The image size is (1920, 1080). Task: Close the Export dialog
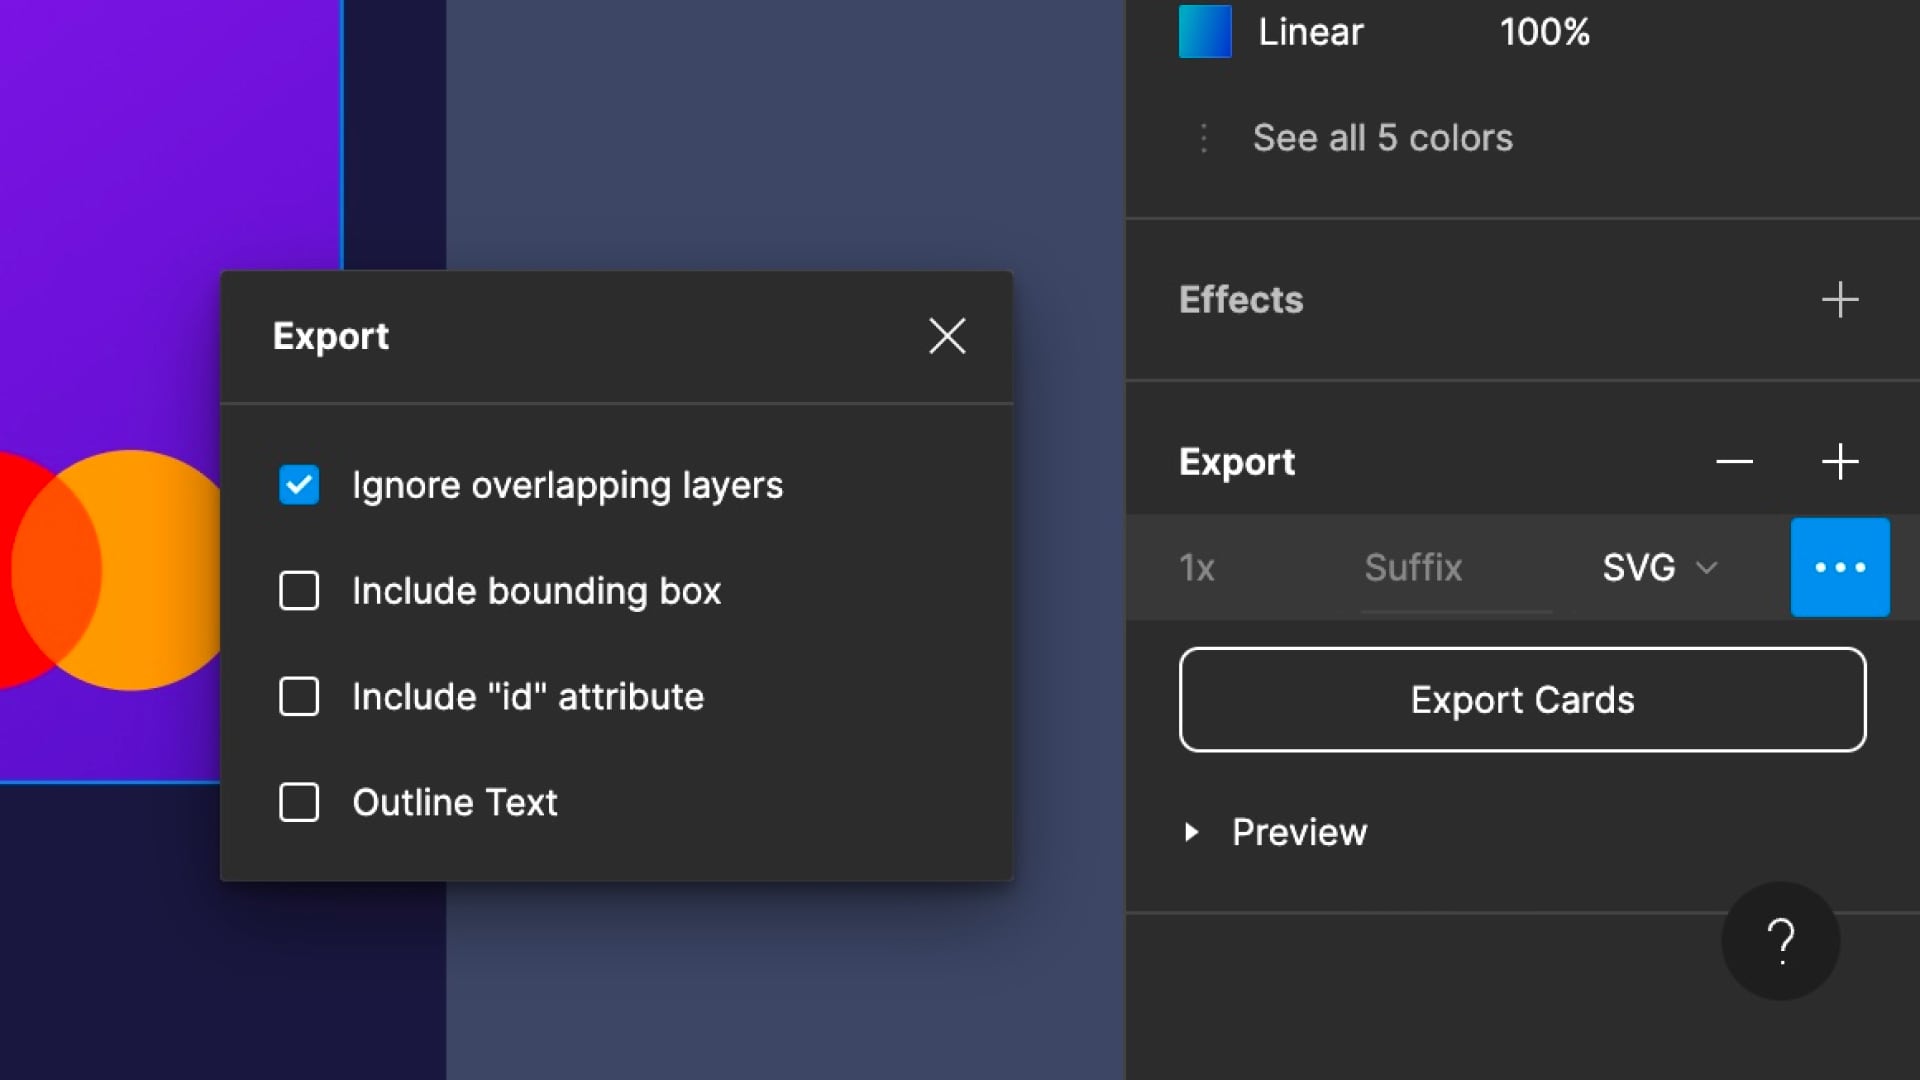[947, 336]
